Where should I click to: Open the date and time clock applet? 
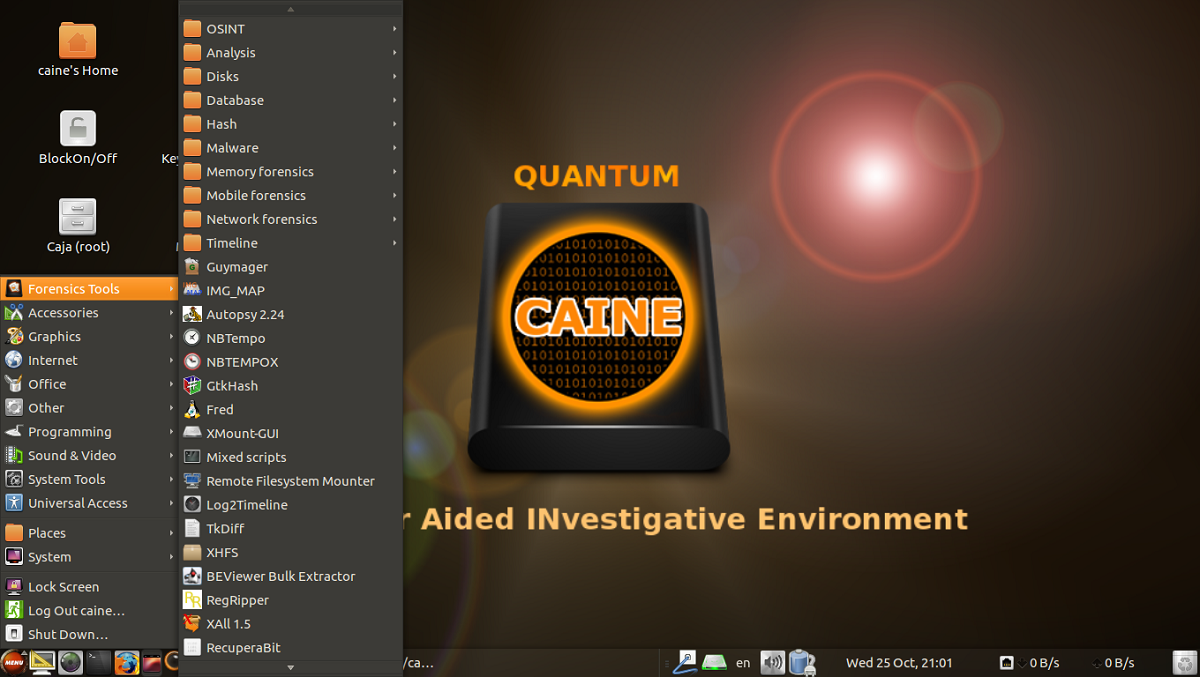click(899, 662)
